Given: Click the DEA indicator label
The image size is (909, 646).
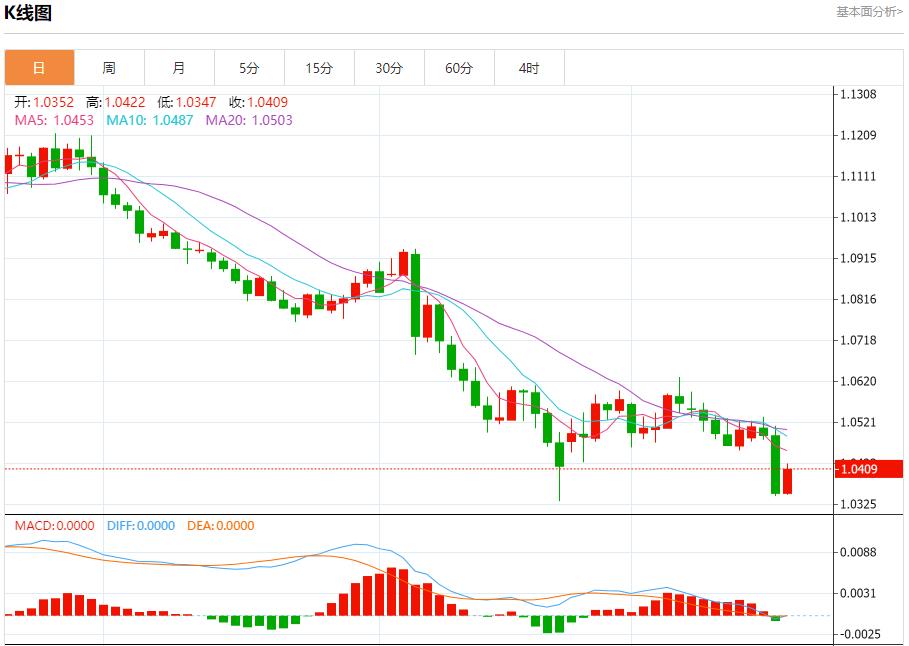Looking at the screenshot, I should point(221,526).
